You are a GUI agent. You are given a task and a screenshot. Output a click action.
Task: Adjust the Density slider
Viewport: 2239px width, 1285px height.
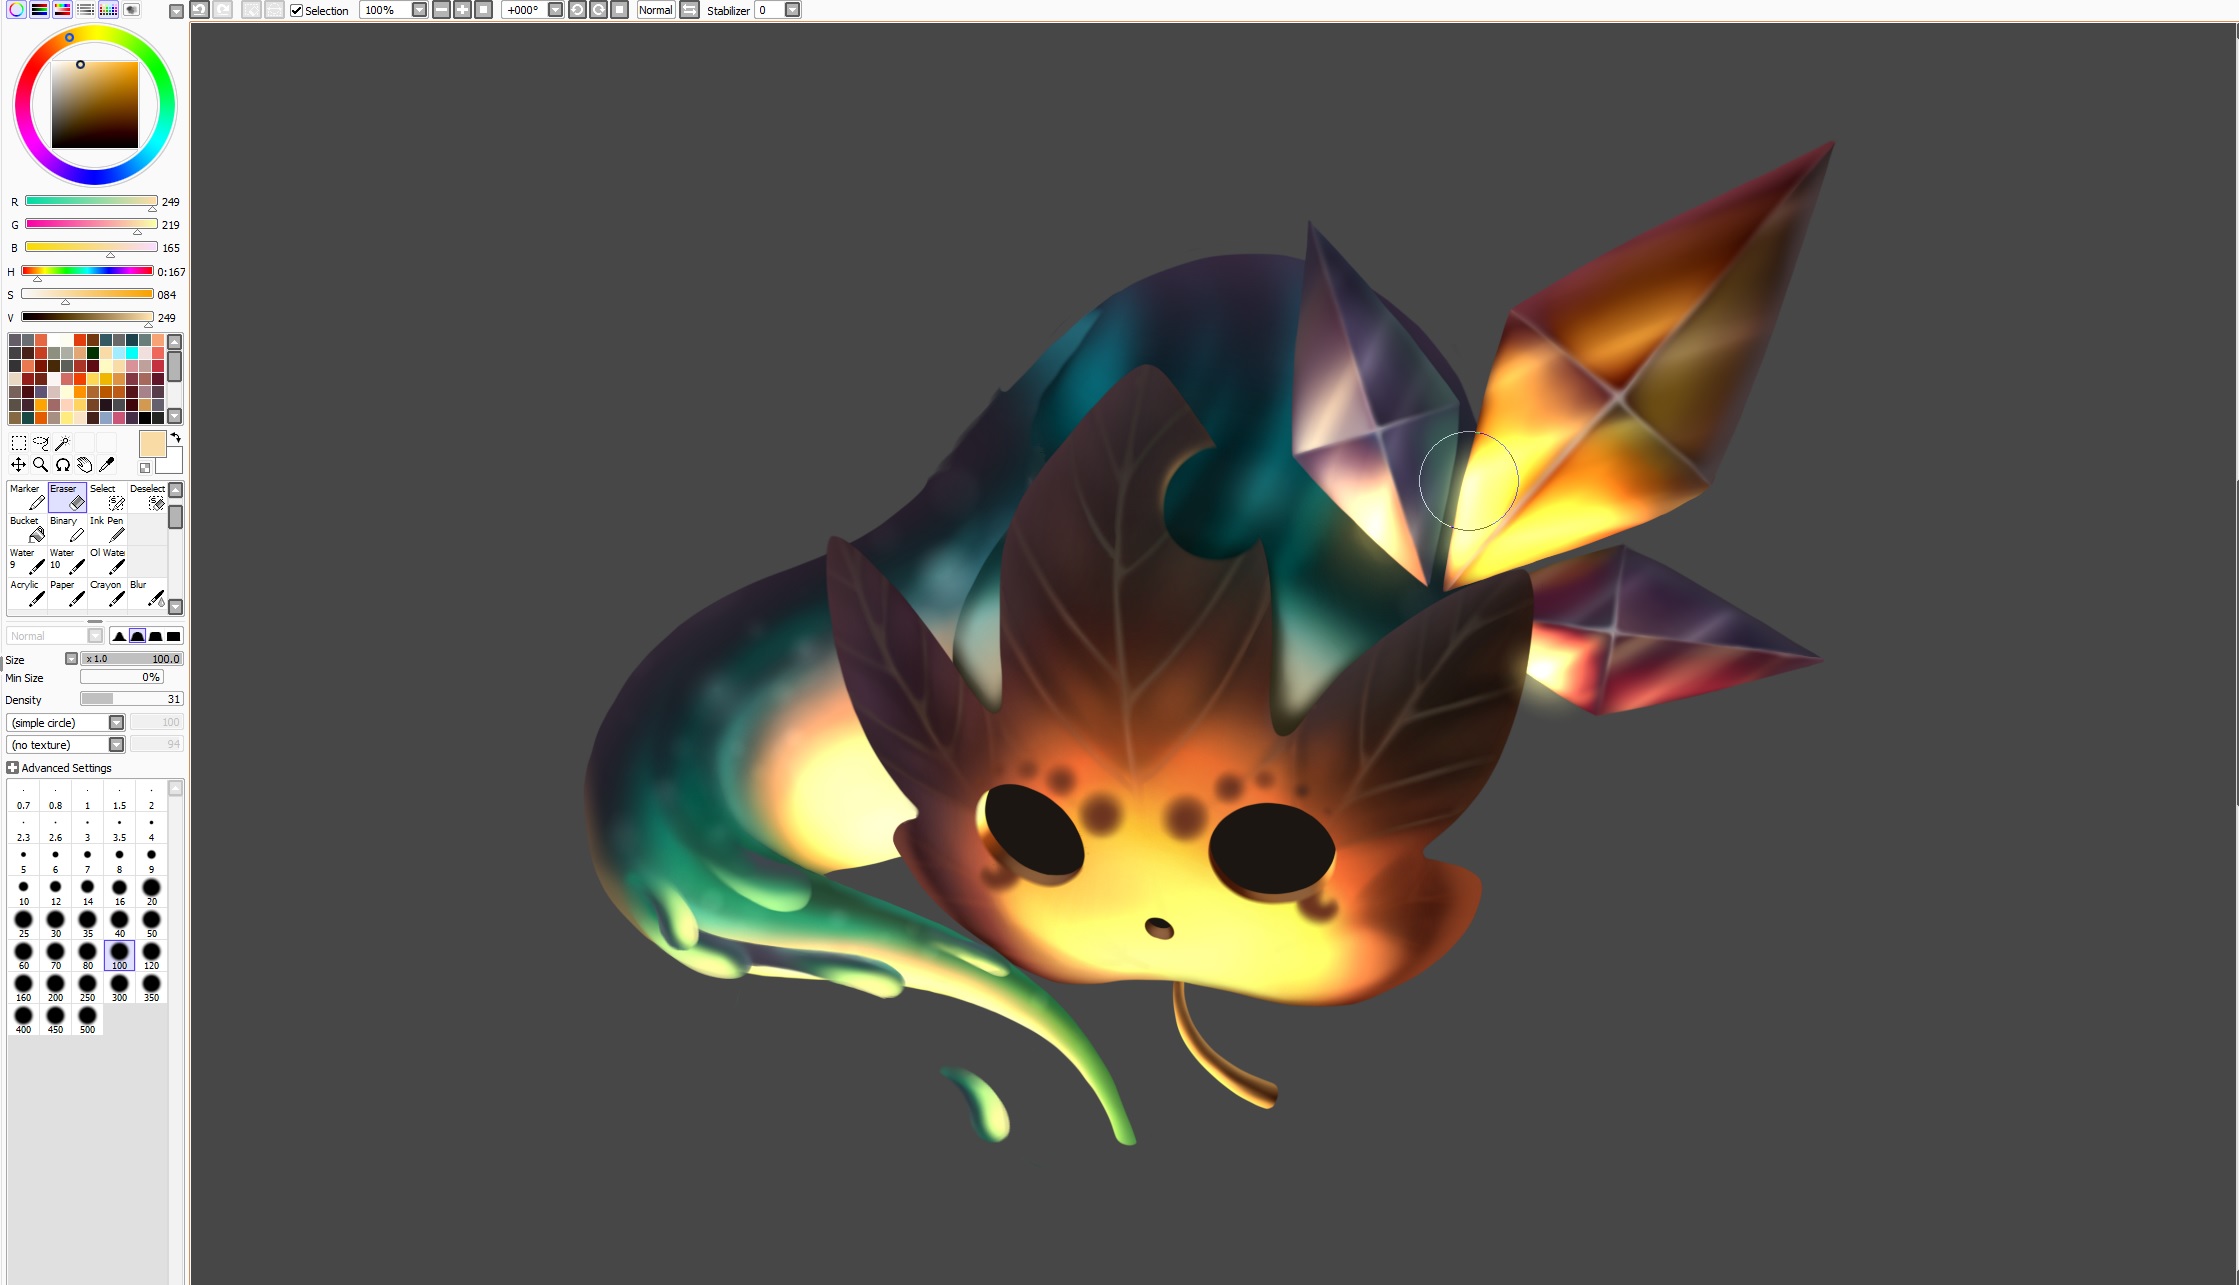pos(132,699)
